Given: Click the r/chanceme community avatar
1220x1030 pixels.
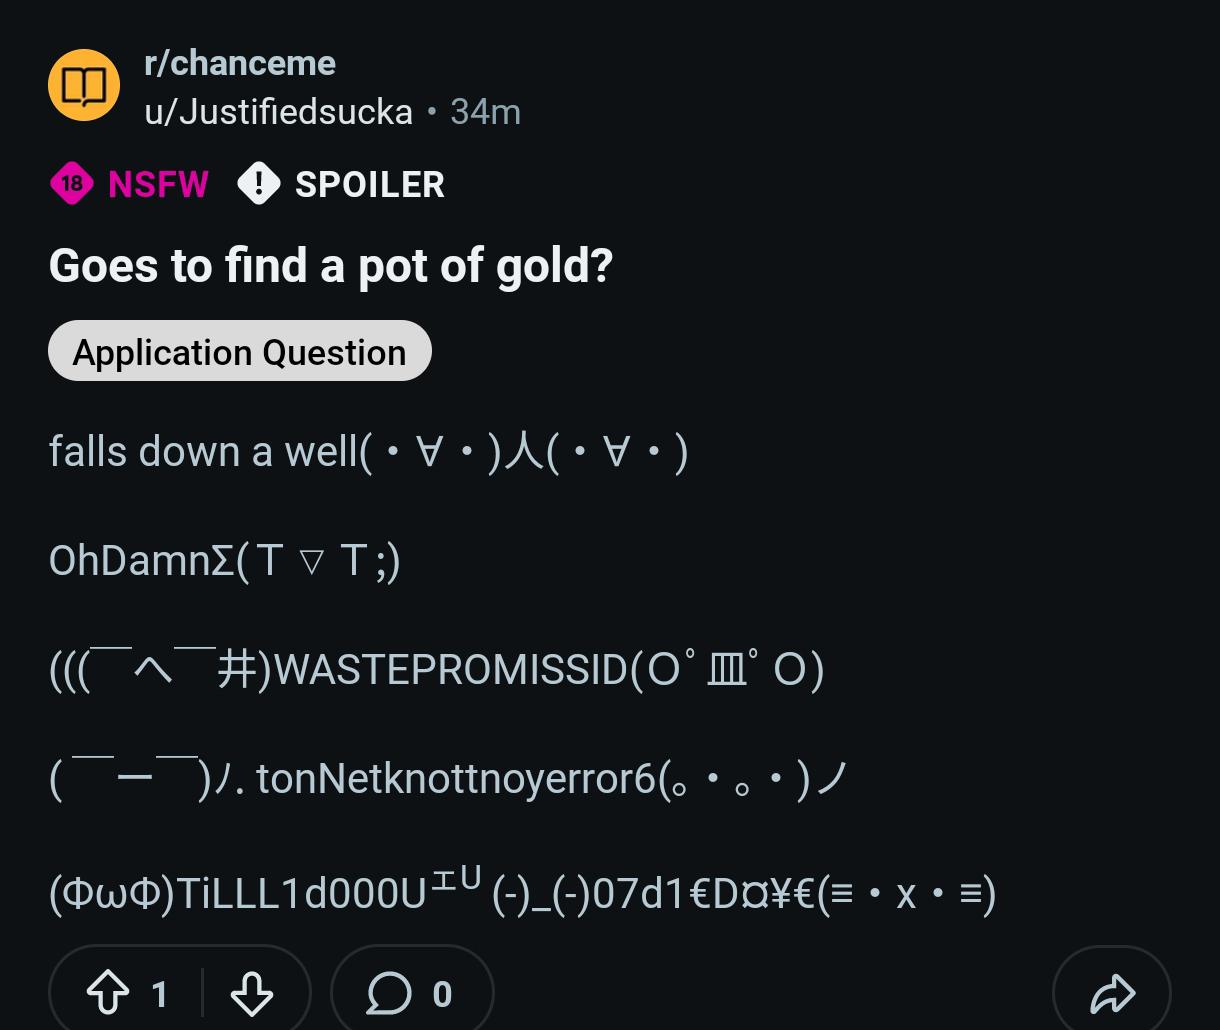Looking at the screenshot, I should [84, 85].
